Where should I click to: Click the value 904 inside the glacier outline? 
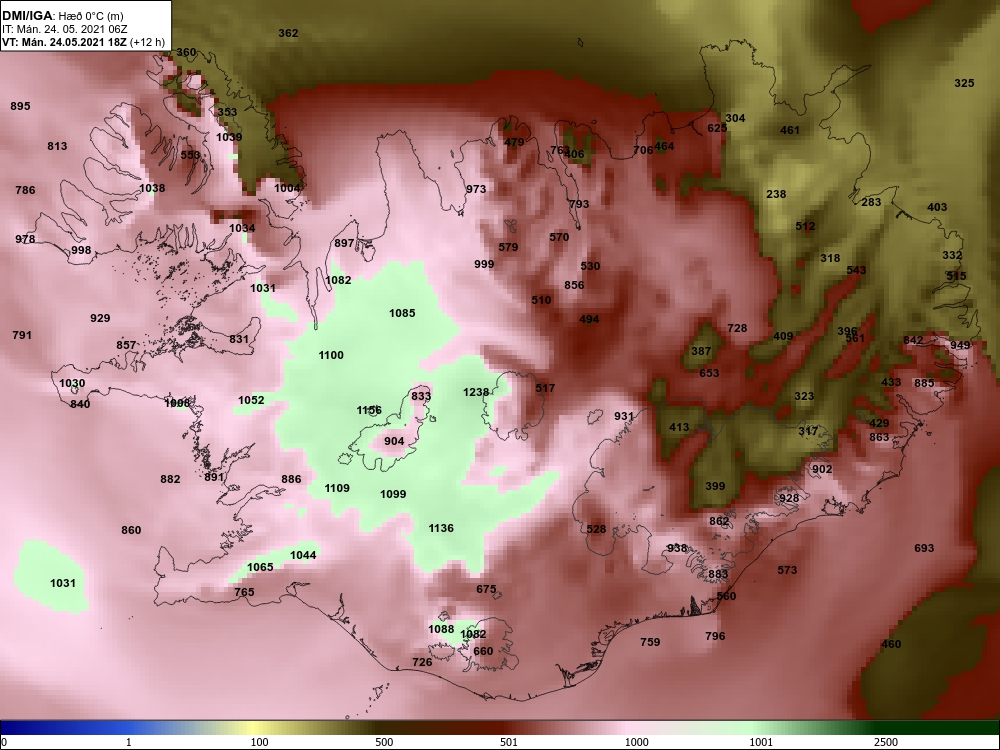(x=394, y=441)
